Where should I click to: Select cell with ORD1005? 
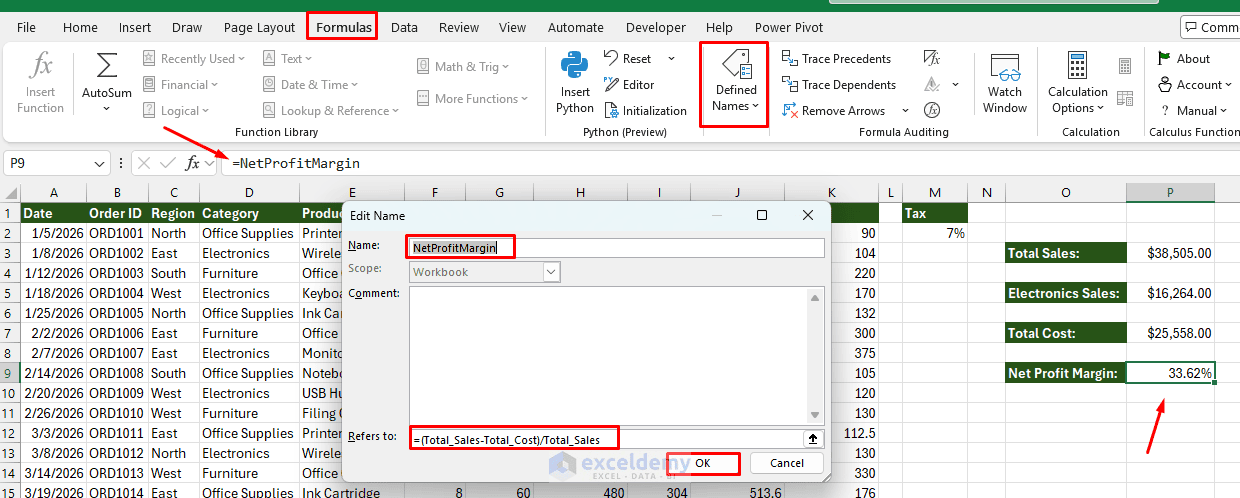tap(117, 313)
